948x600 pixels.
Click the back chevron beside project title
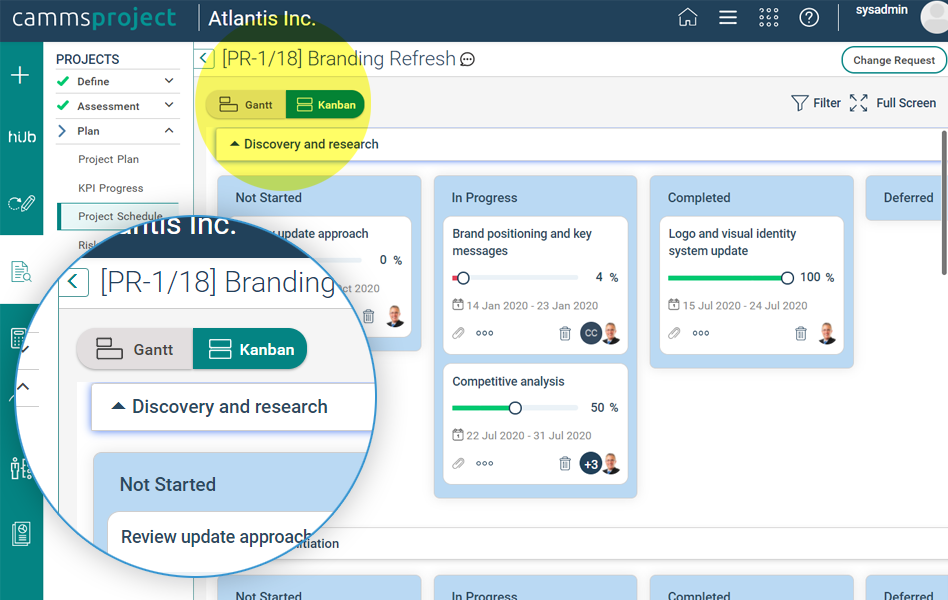click(204, 59)
